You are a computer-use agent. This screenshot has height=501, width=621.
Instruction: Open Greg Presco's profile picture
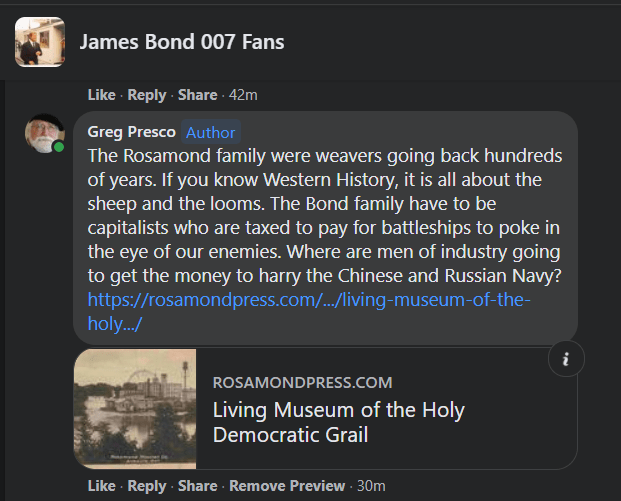tap(45, 133)
